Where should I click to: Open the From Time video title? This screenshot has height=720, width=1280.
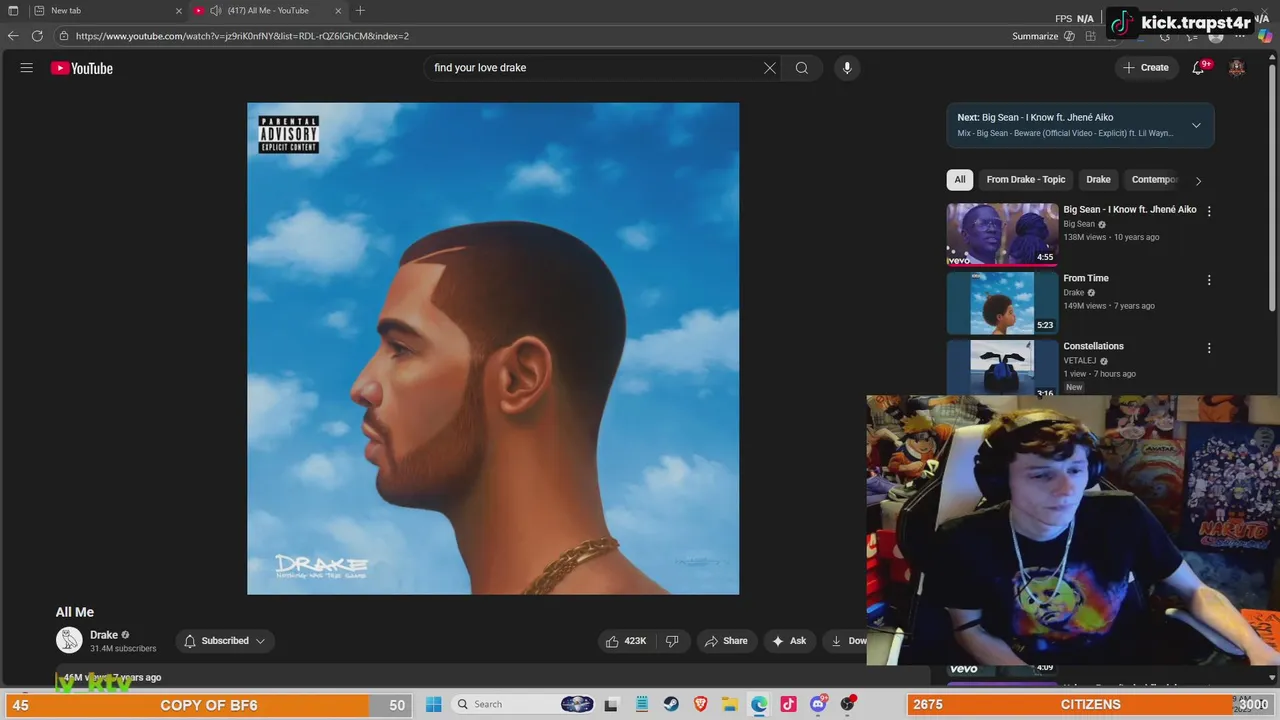pyautogui.click(x=1086, y=279)
